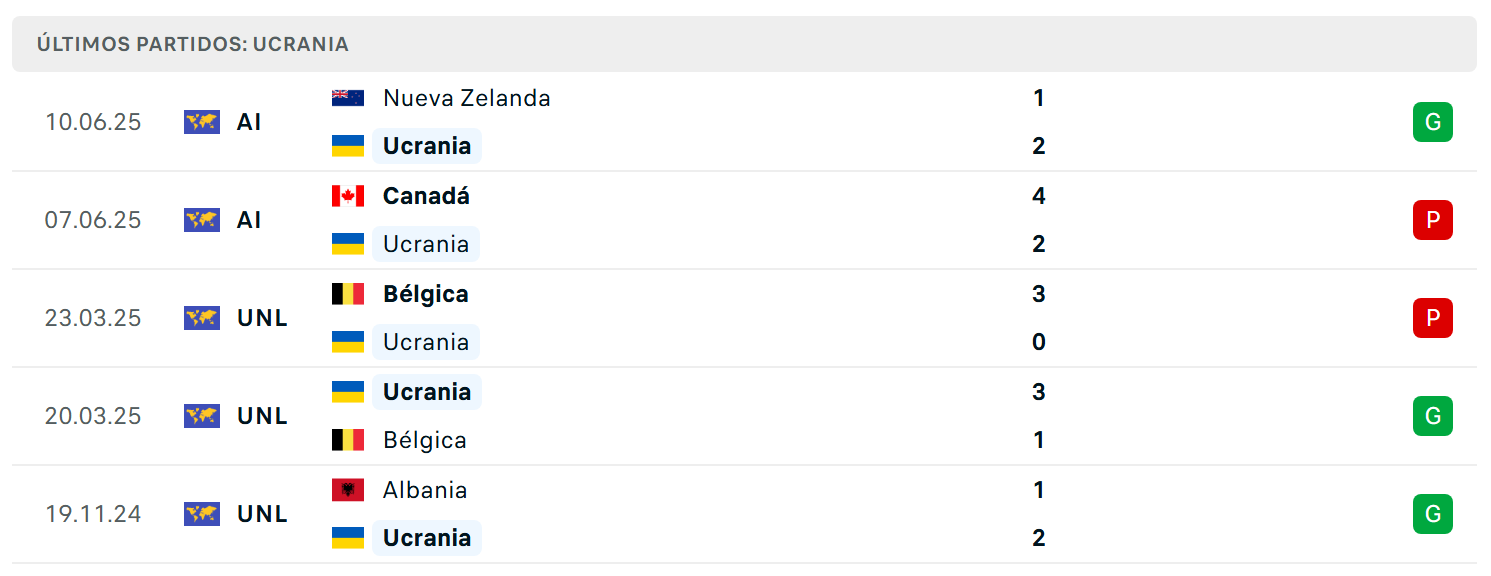1491x576 pixels.
Task: Click green G badge for Albania match
Action: point(1432,514)
